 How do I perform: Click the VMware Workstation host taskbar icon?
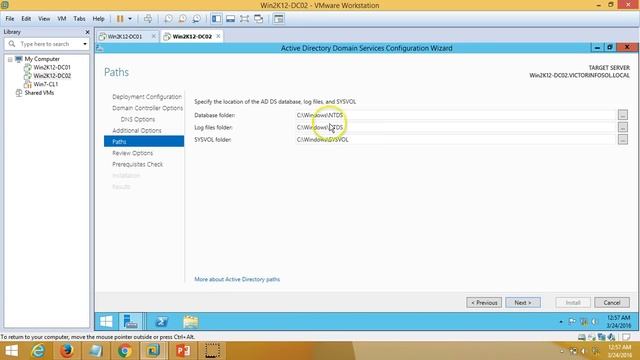(x=153, y=351)
